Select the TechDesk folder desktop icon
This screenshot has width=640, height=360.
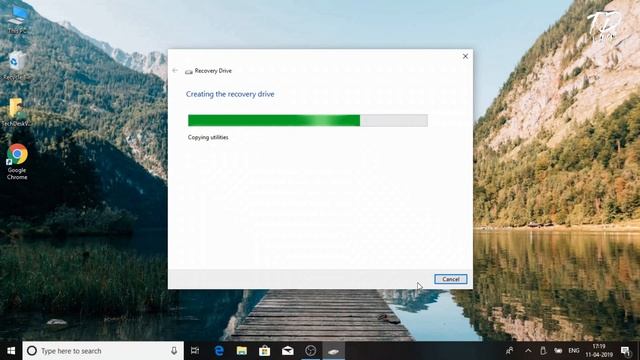[16, 112]
